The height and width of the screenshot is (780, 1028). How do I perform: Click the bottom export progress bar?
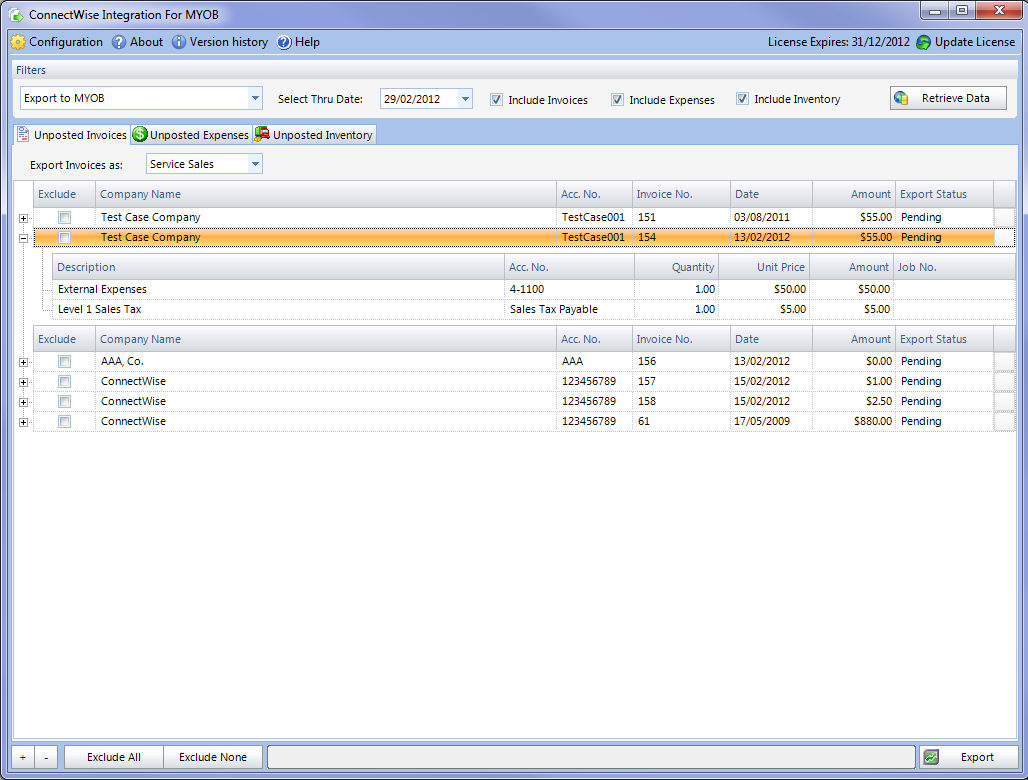coord(591,757)
